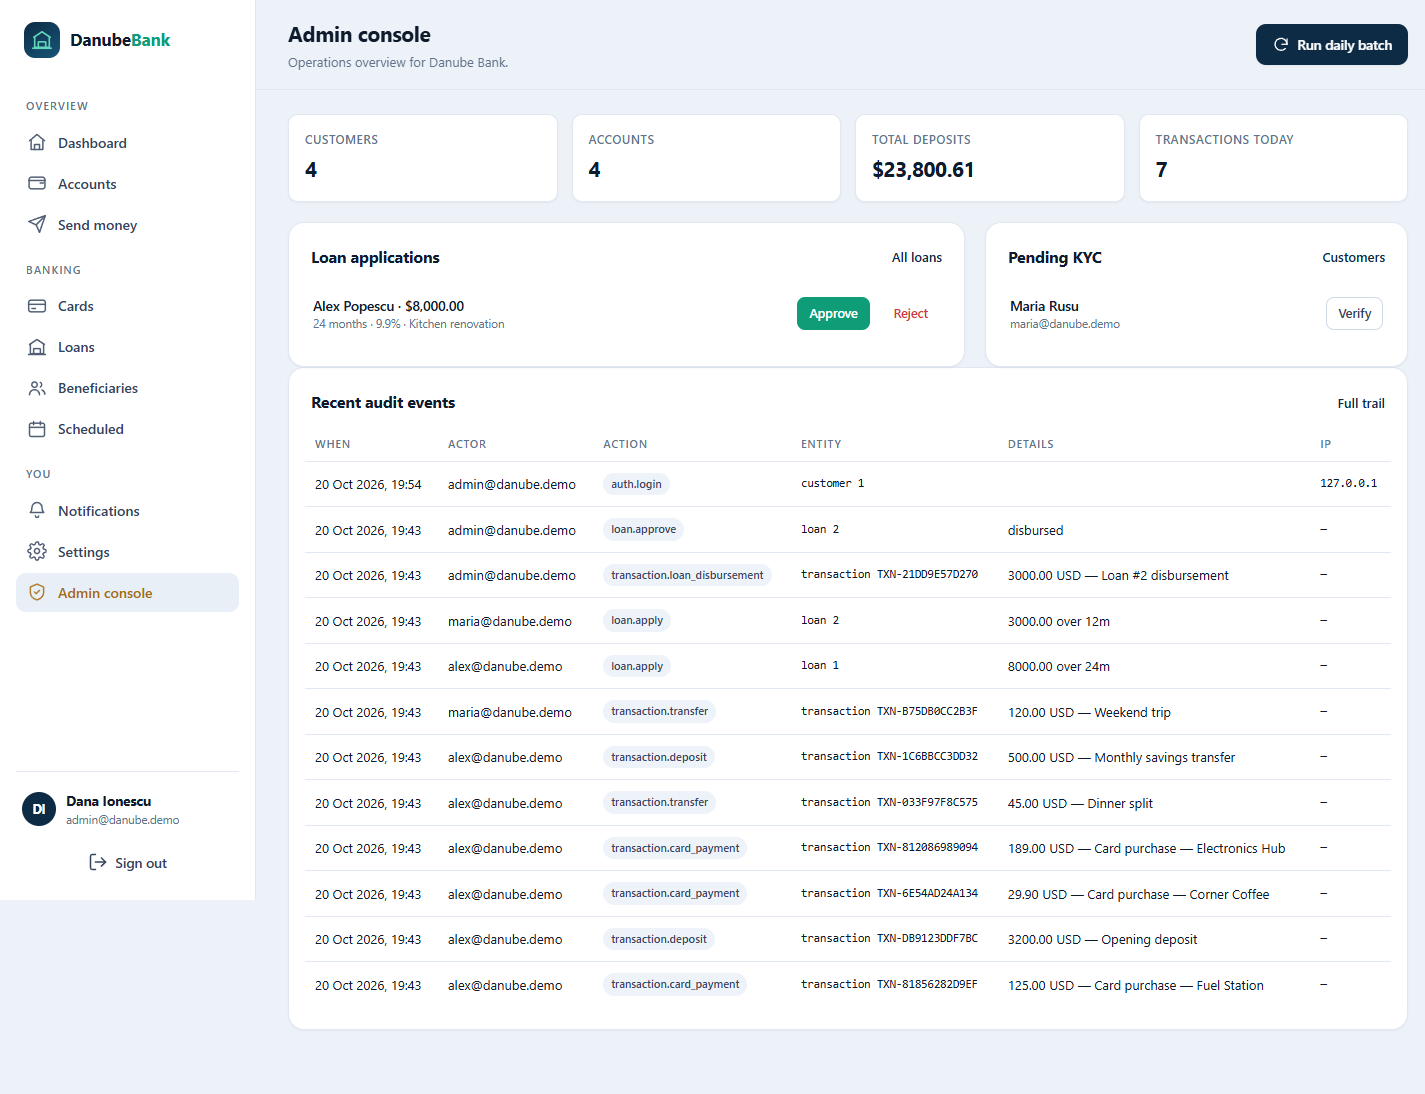Click '3000.00 over 12m' loan detail
1425x1094 pixels.
[1059, 621]
